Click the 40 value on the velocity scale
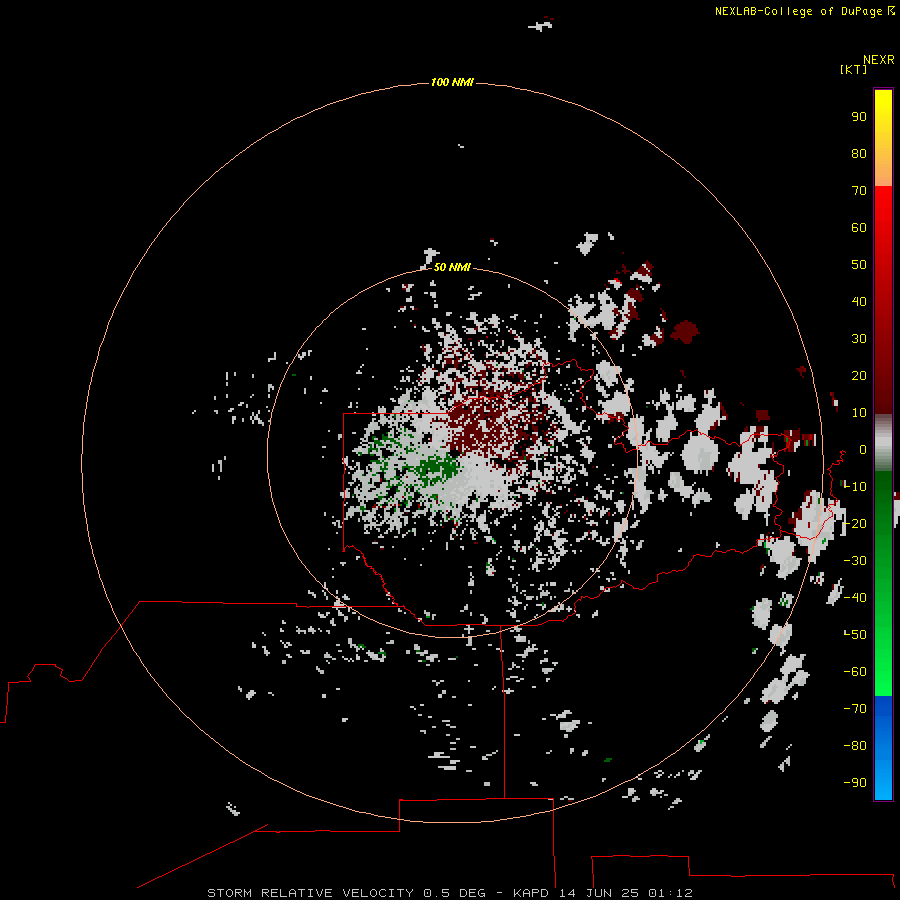 coord(859,301)
